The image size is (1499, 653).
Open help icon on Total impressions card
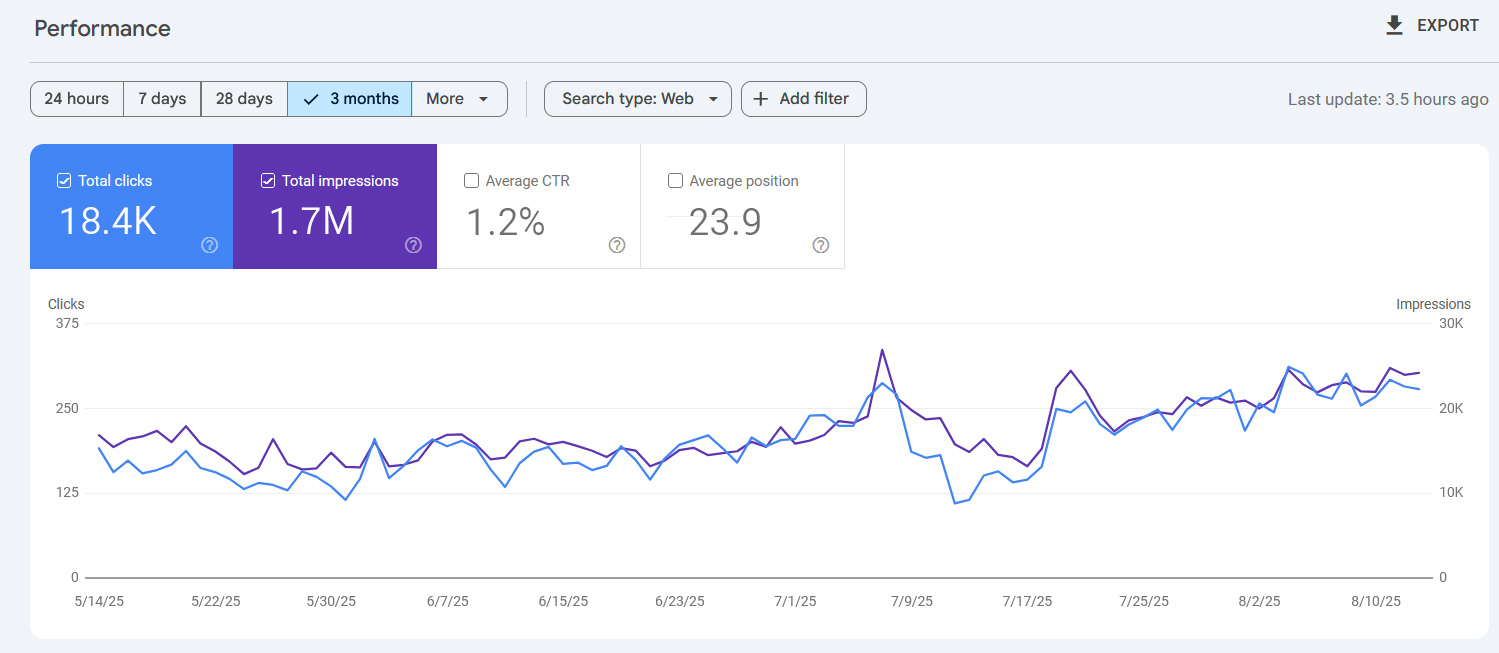coord(413,245)
